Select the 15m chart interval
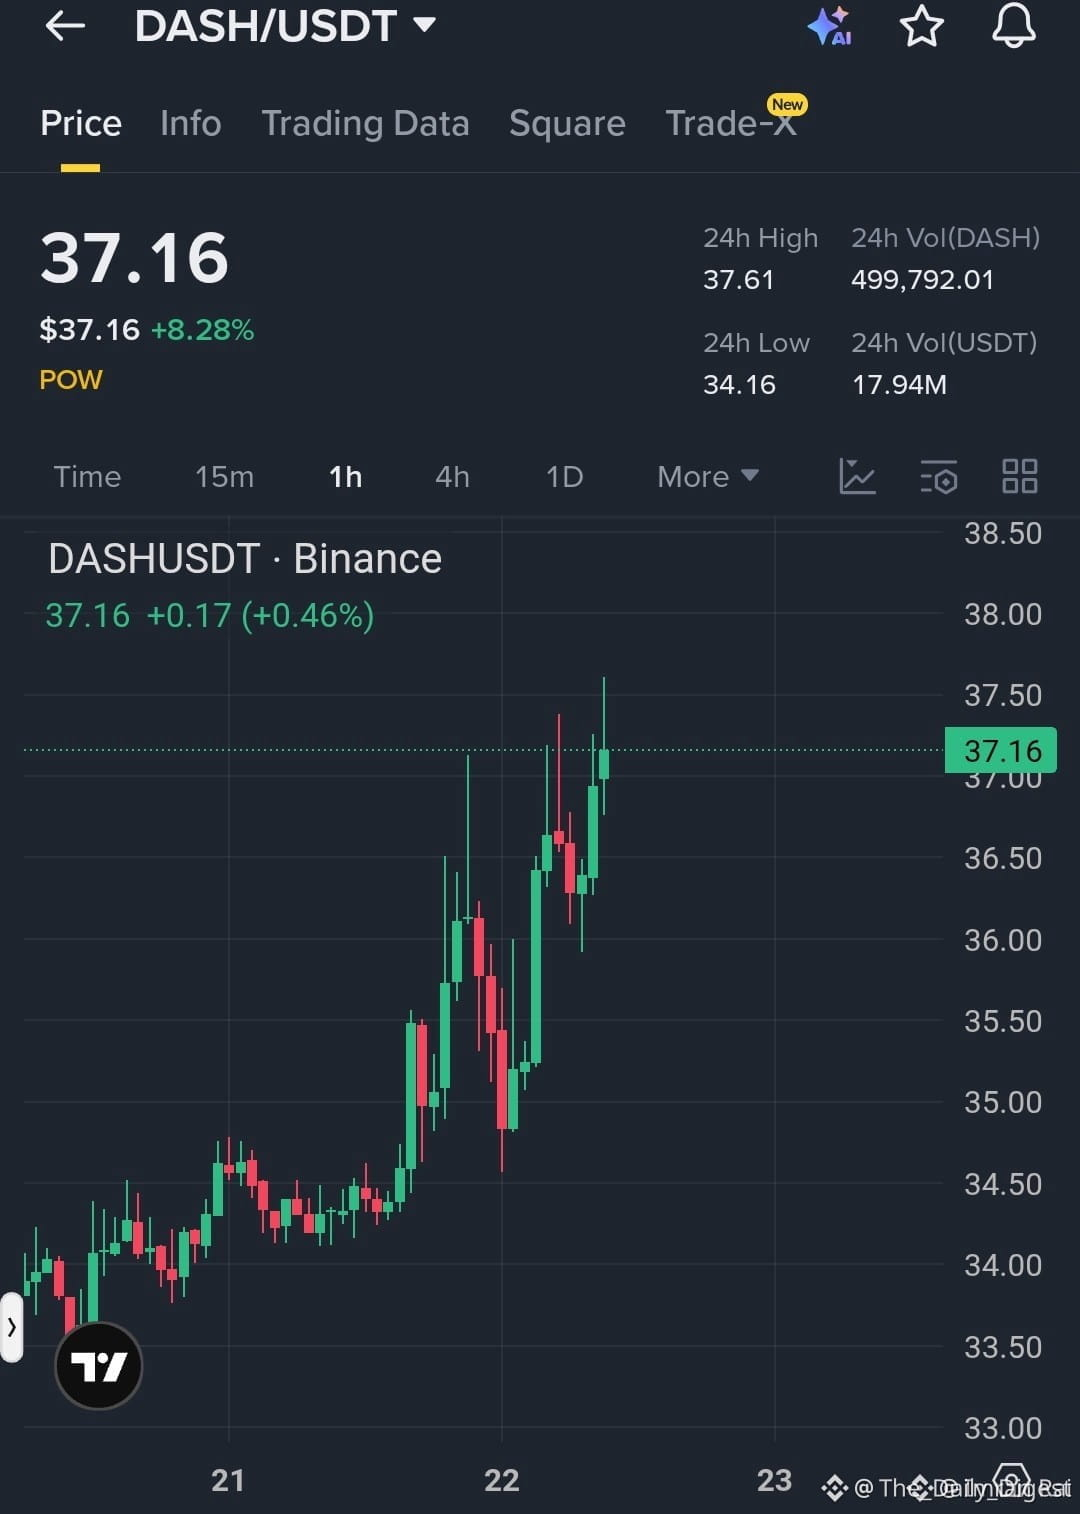The height and width of the screenshot is (1514, 1080). tap(224, 477)
